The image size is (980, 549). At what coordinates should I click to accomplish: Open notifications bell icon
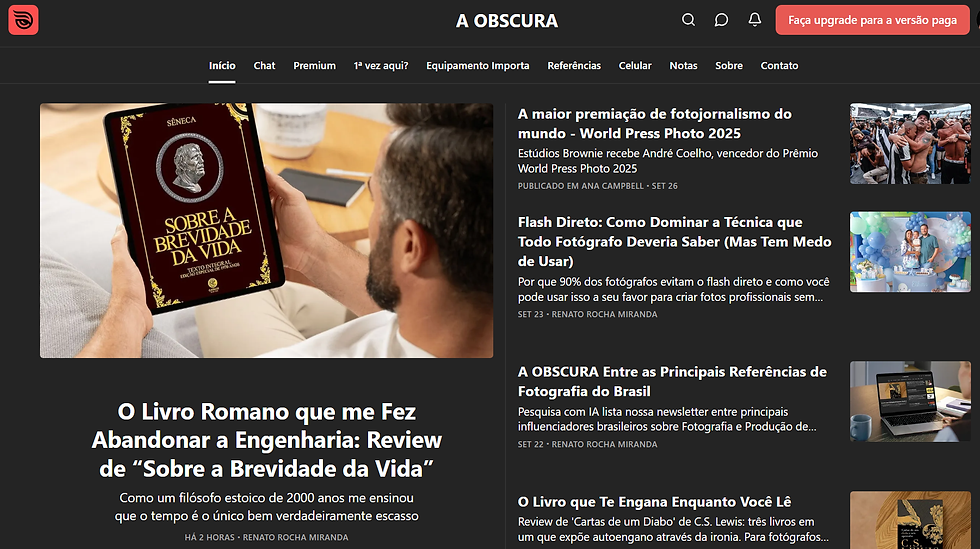(754, 20)
